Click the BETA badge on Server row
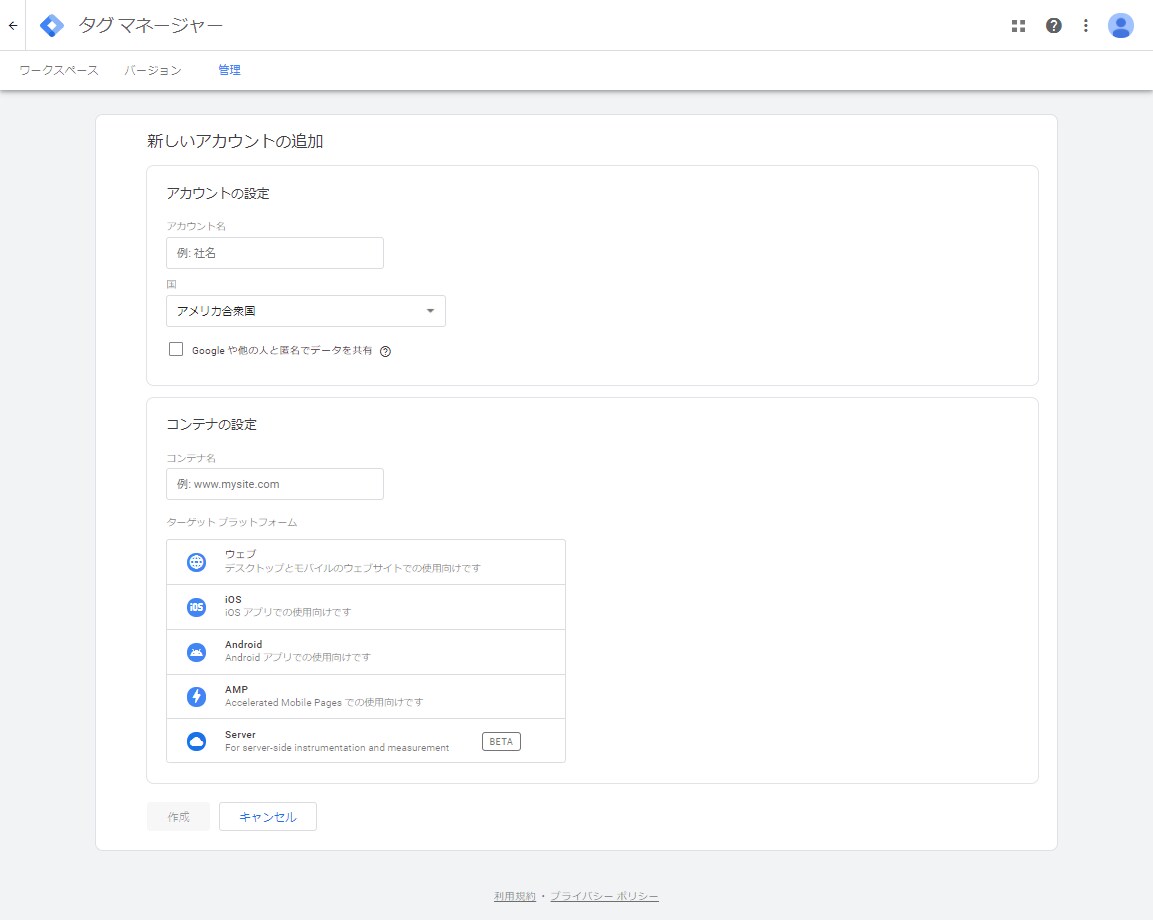The image size is (1153, 920). 501,741
